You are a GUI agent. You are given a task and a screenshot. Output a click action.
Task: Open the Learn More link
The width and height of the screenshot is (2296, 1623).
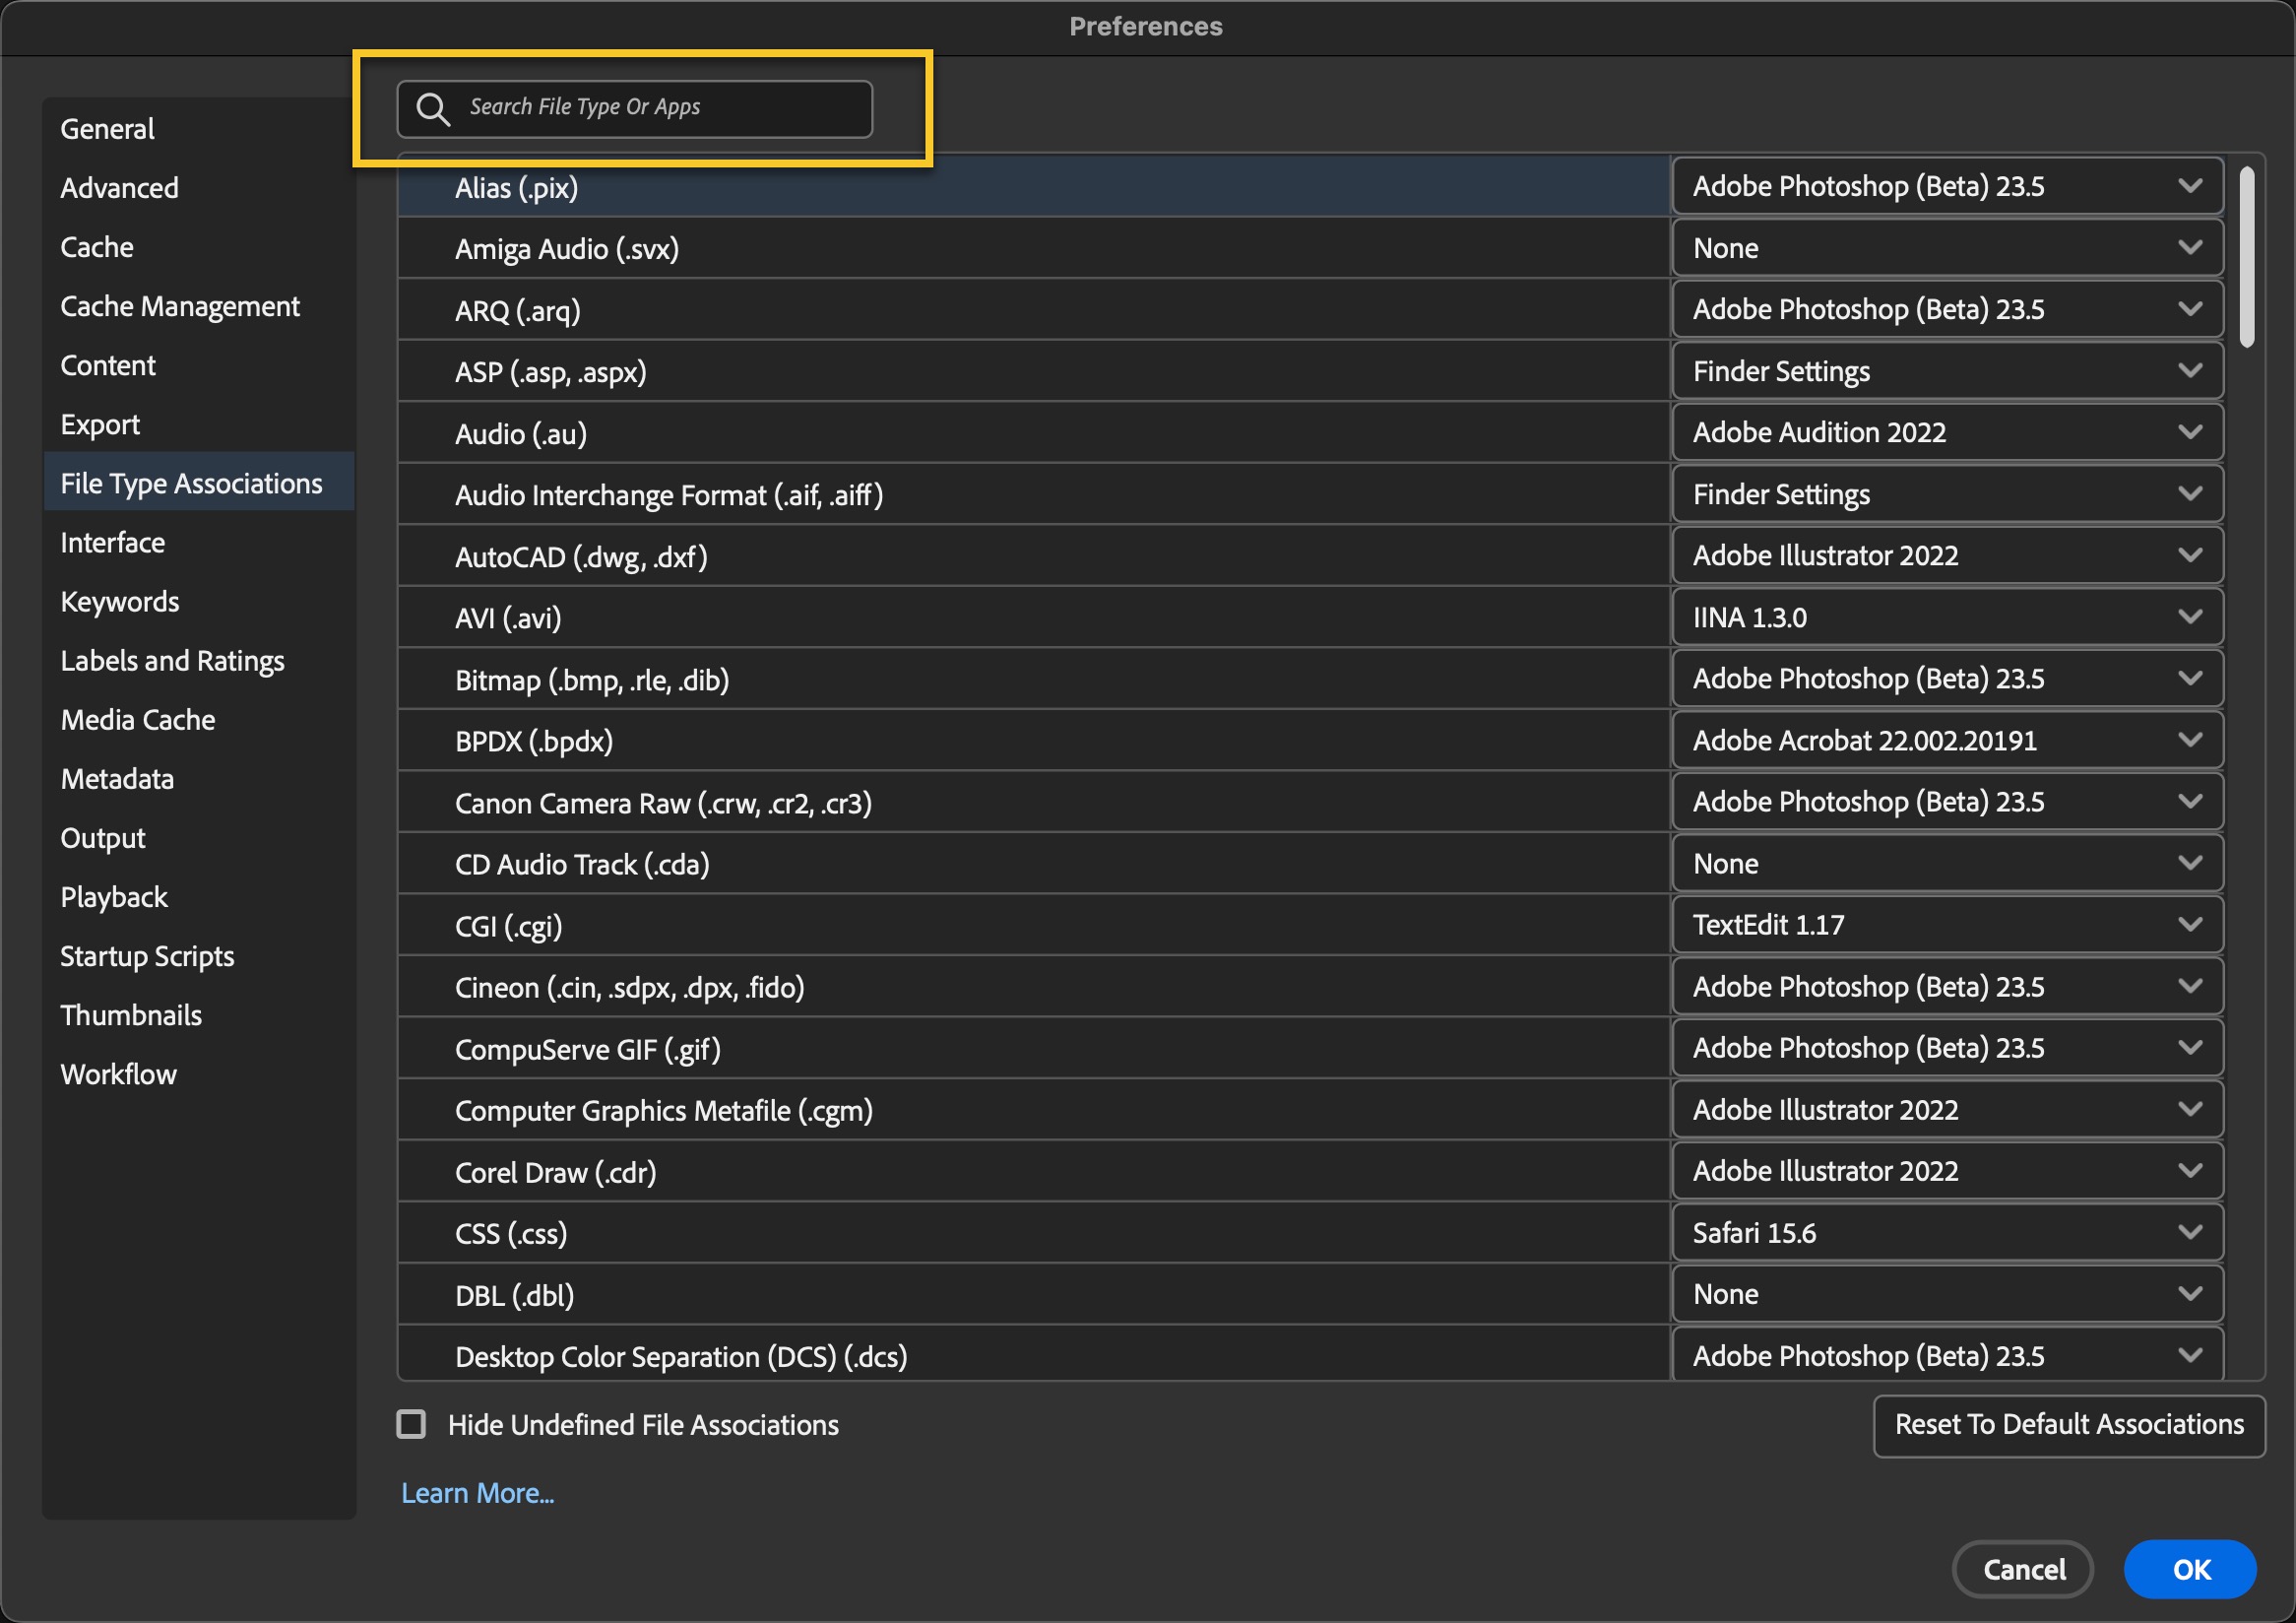tap(477, 1493)
